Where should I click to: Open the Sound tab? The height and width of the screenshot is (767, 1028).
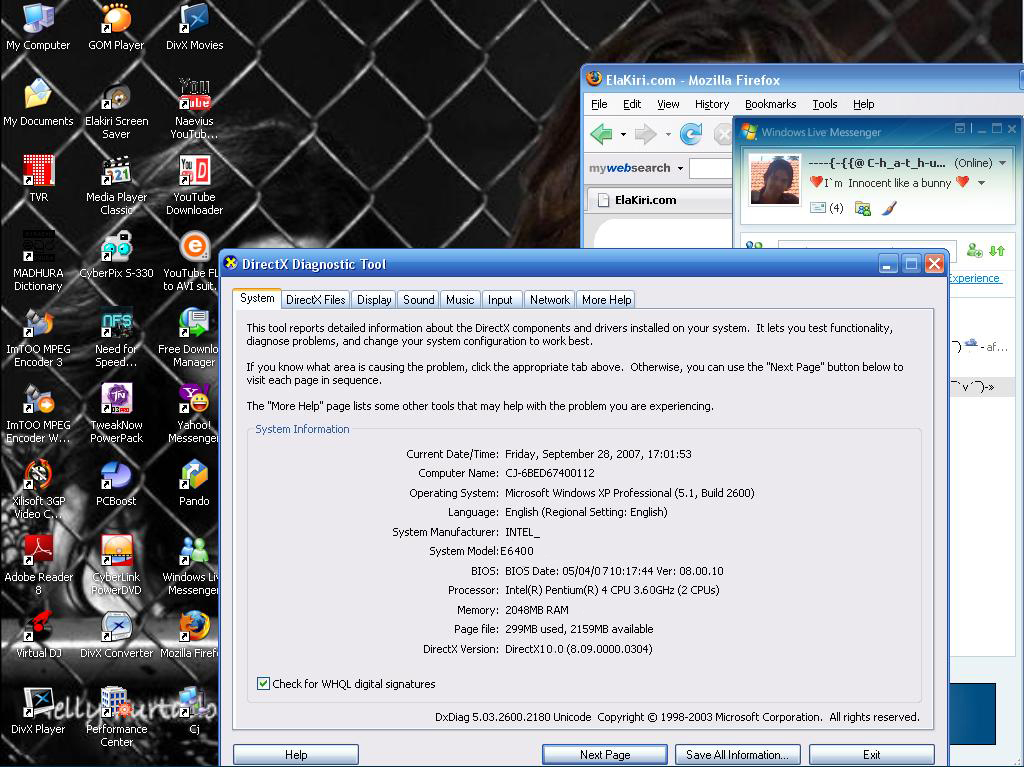pyautogui.click(x=418, y=300)
